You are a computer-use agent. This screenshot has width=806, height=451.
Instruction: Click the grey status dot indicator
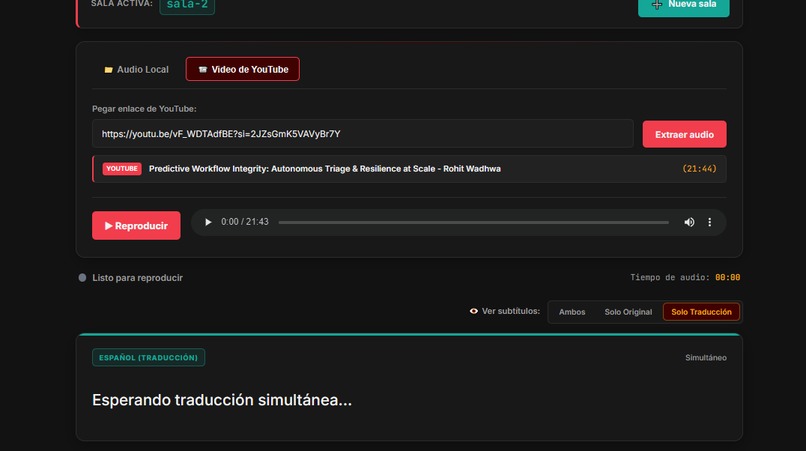[82, 278]
